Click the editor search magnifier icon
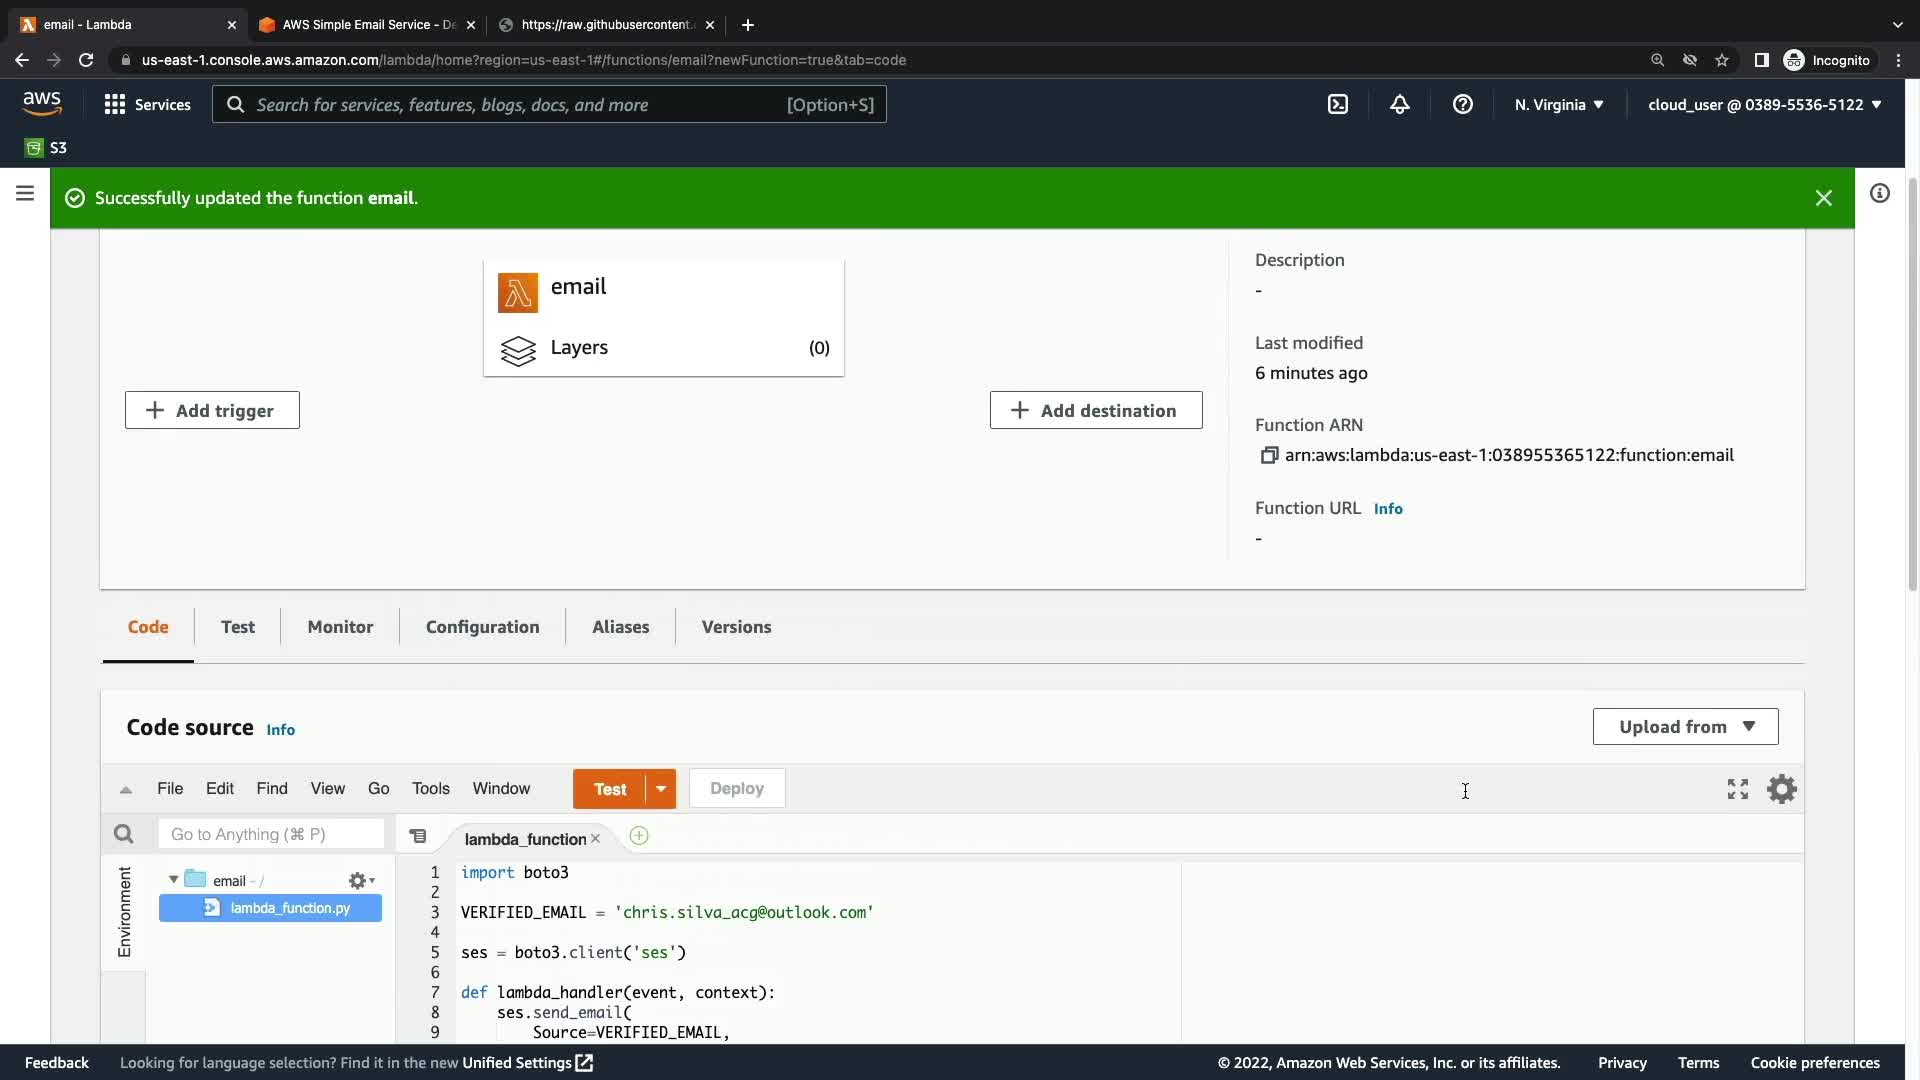Screen dimensions: 1920x1080 tap(123, 834)
